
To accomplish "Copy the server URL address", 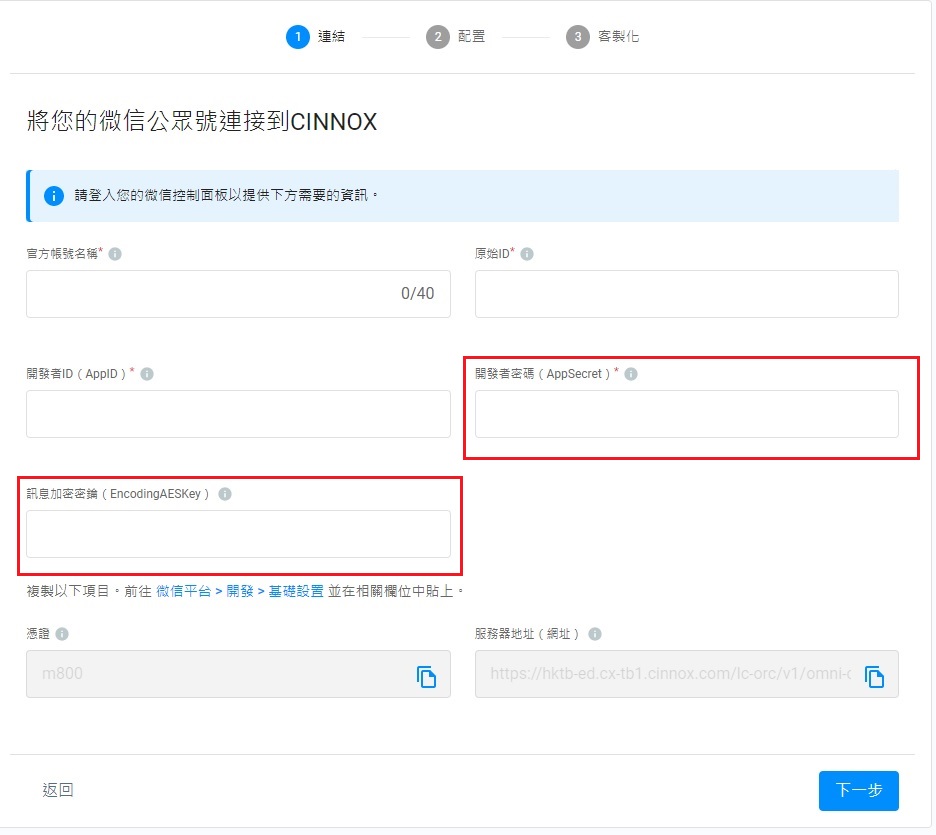I will [875, 676].
